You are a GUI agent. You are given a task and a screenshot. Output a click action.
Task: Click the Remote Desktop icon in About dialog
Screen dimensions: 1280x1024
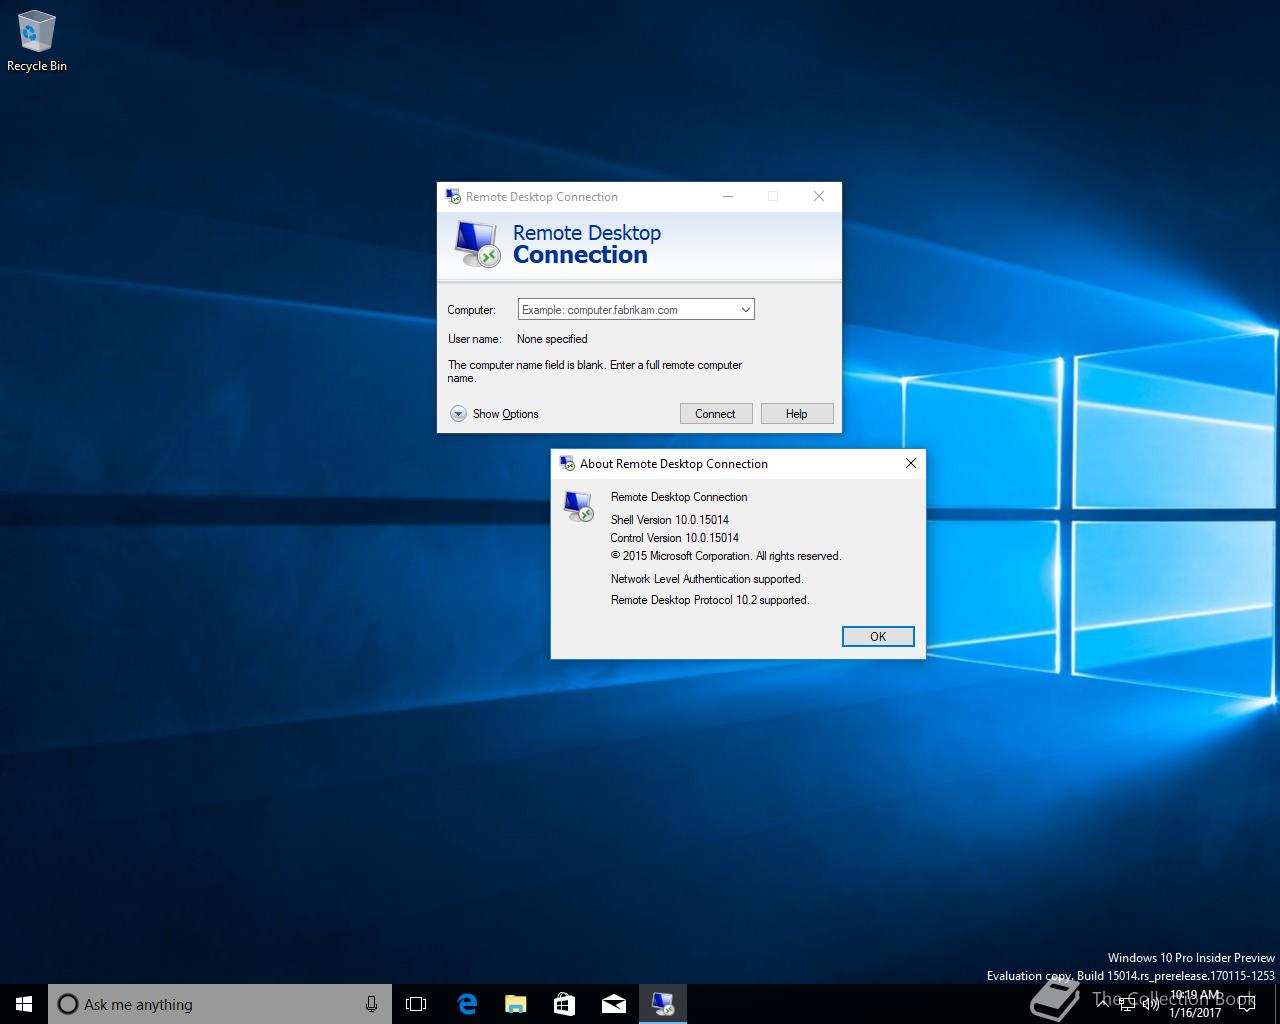coord(579,506)
